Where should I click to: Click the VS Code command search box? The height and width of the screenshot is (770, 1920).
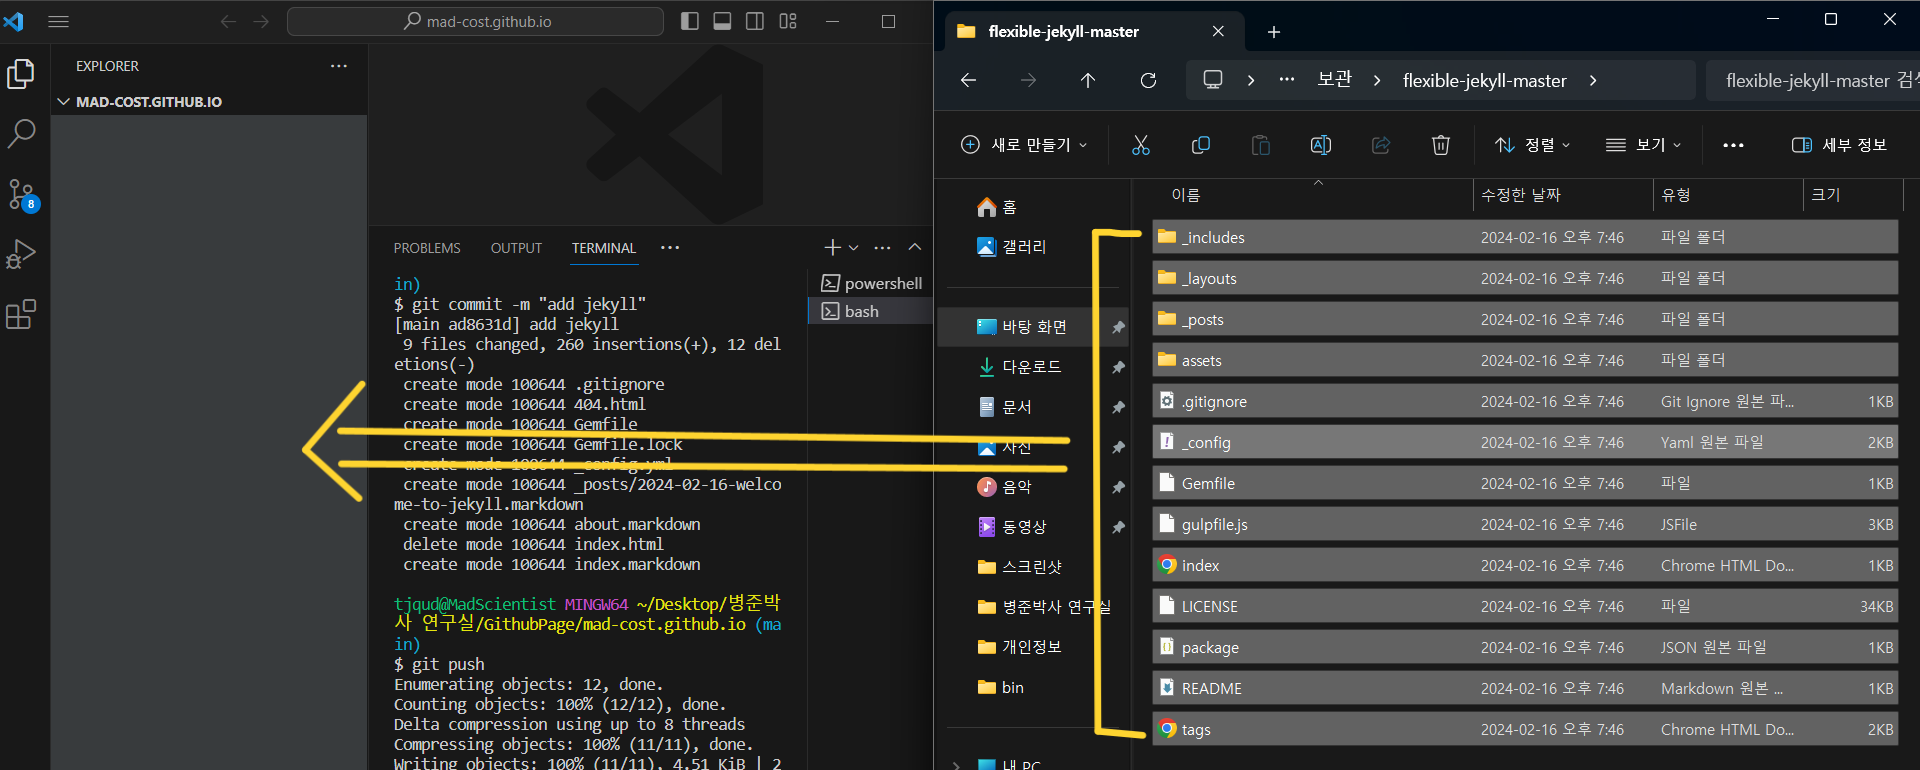tap(476, 21)
